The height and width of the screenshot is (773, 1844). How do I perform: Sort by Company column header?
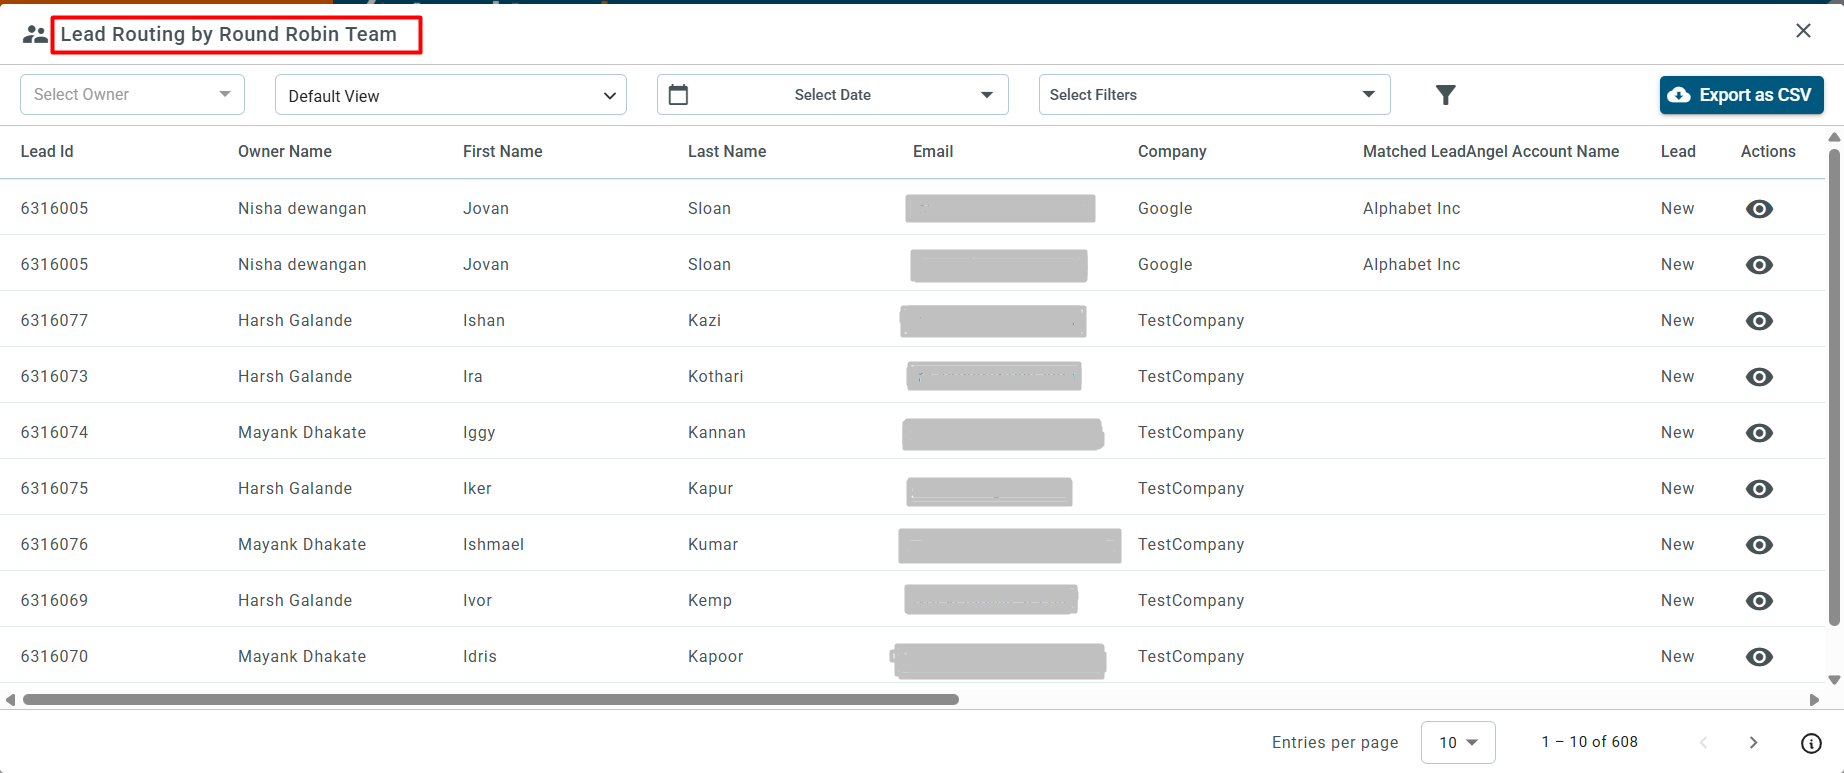[x=1172, y=152]
